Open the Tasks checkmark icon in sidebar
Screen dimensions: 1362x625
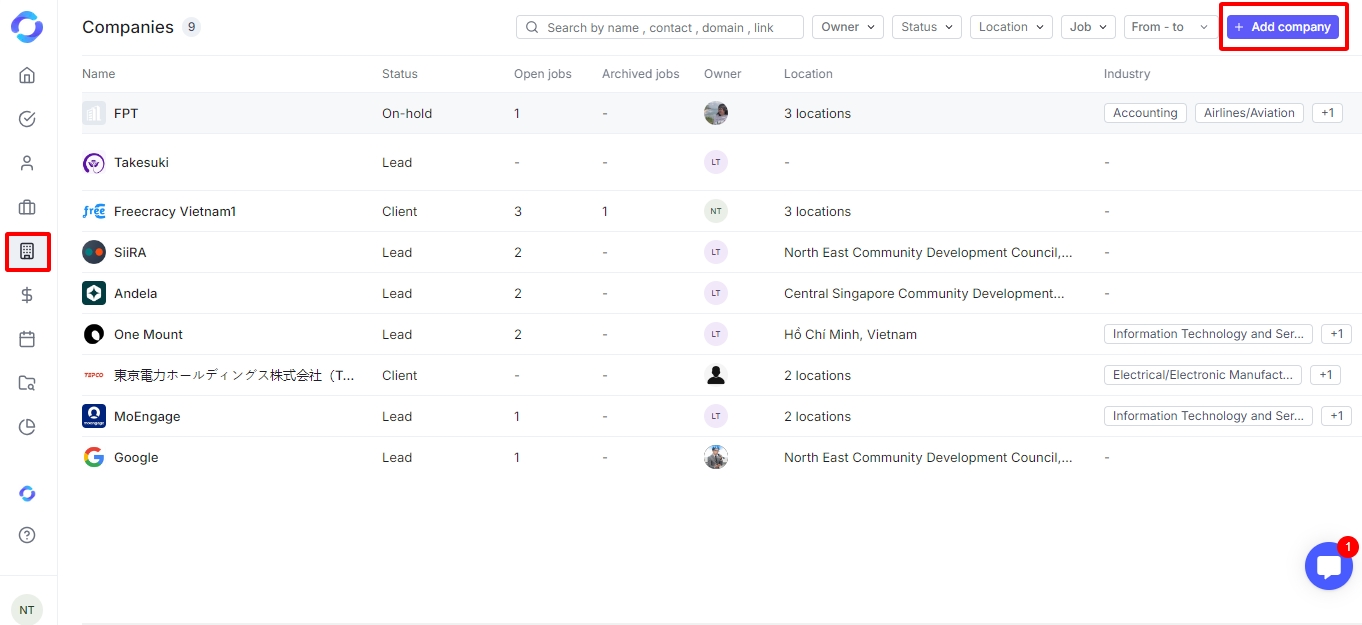point(27,119)
